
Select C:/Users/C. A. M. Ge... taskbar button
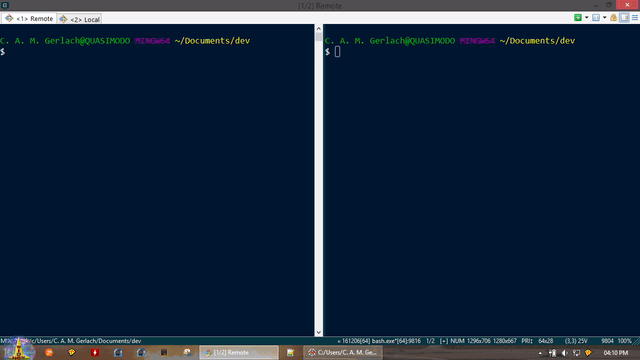[x=343, y=352]
